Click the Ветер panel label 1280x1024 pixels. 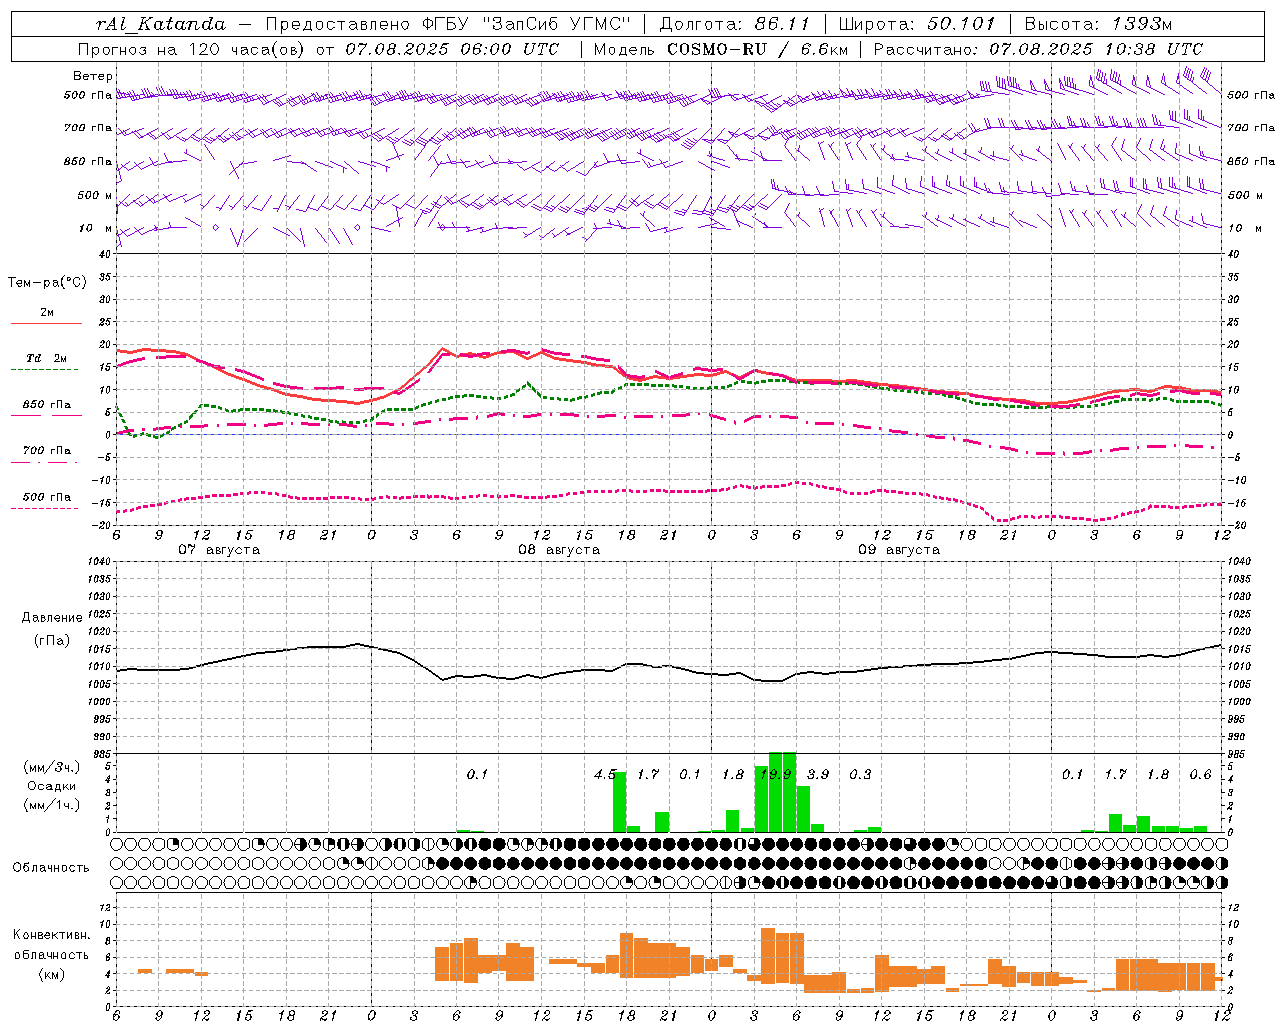tap(93, 76)
